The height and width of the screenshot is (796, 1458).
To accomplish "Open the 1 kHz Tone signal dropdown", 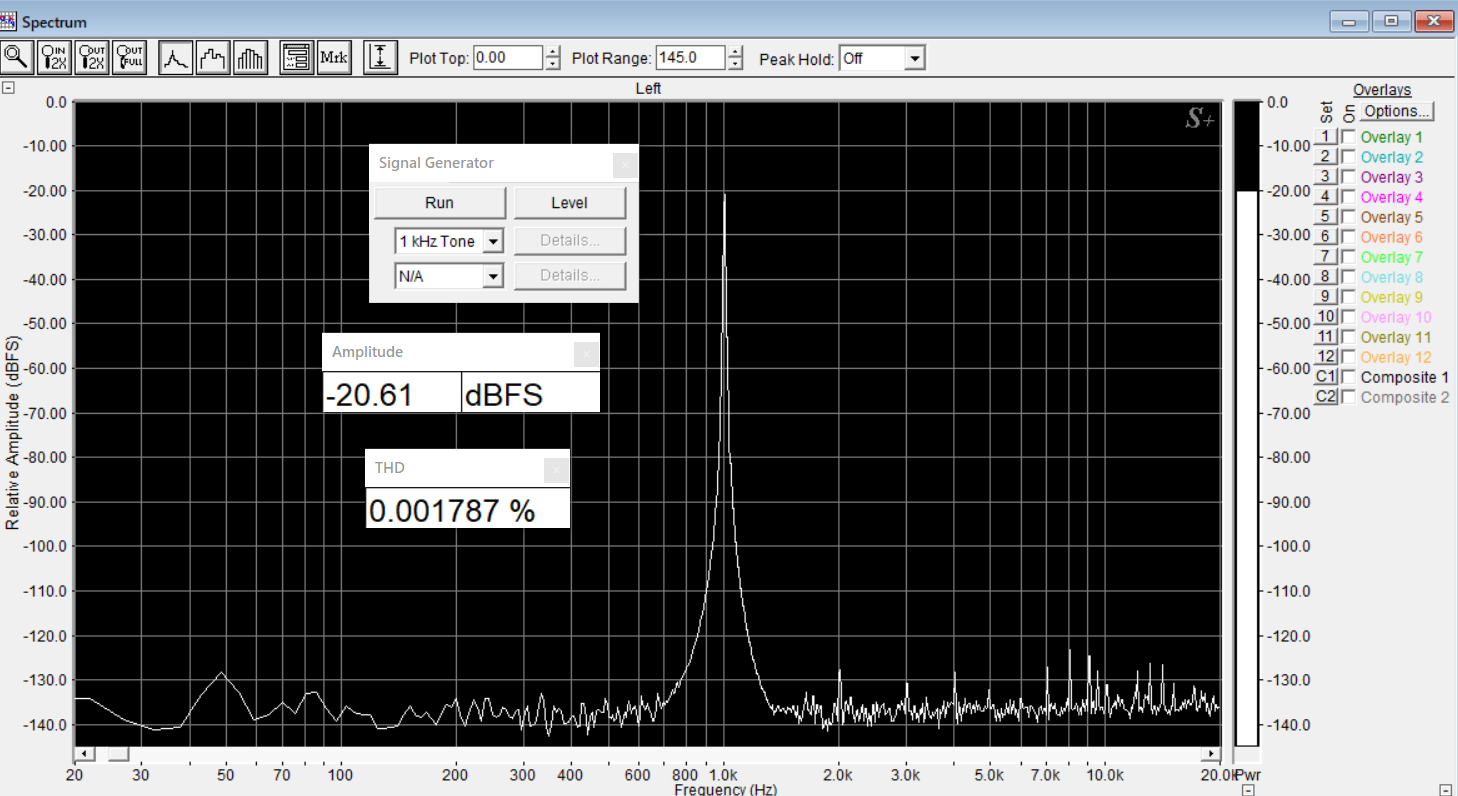I will click(492, 242).
